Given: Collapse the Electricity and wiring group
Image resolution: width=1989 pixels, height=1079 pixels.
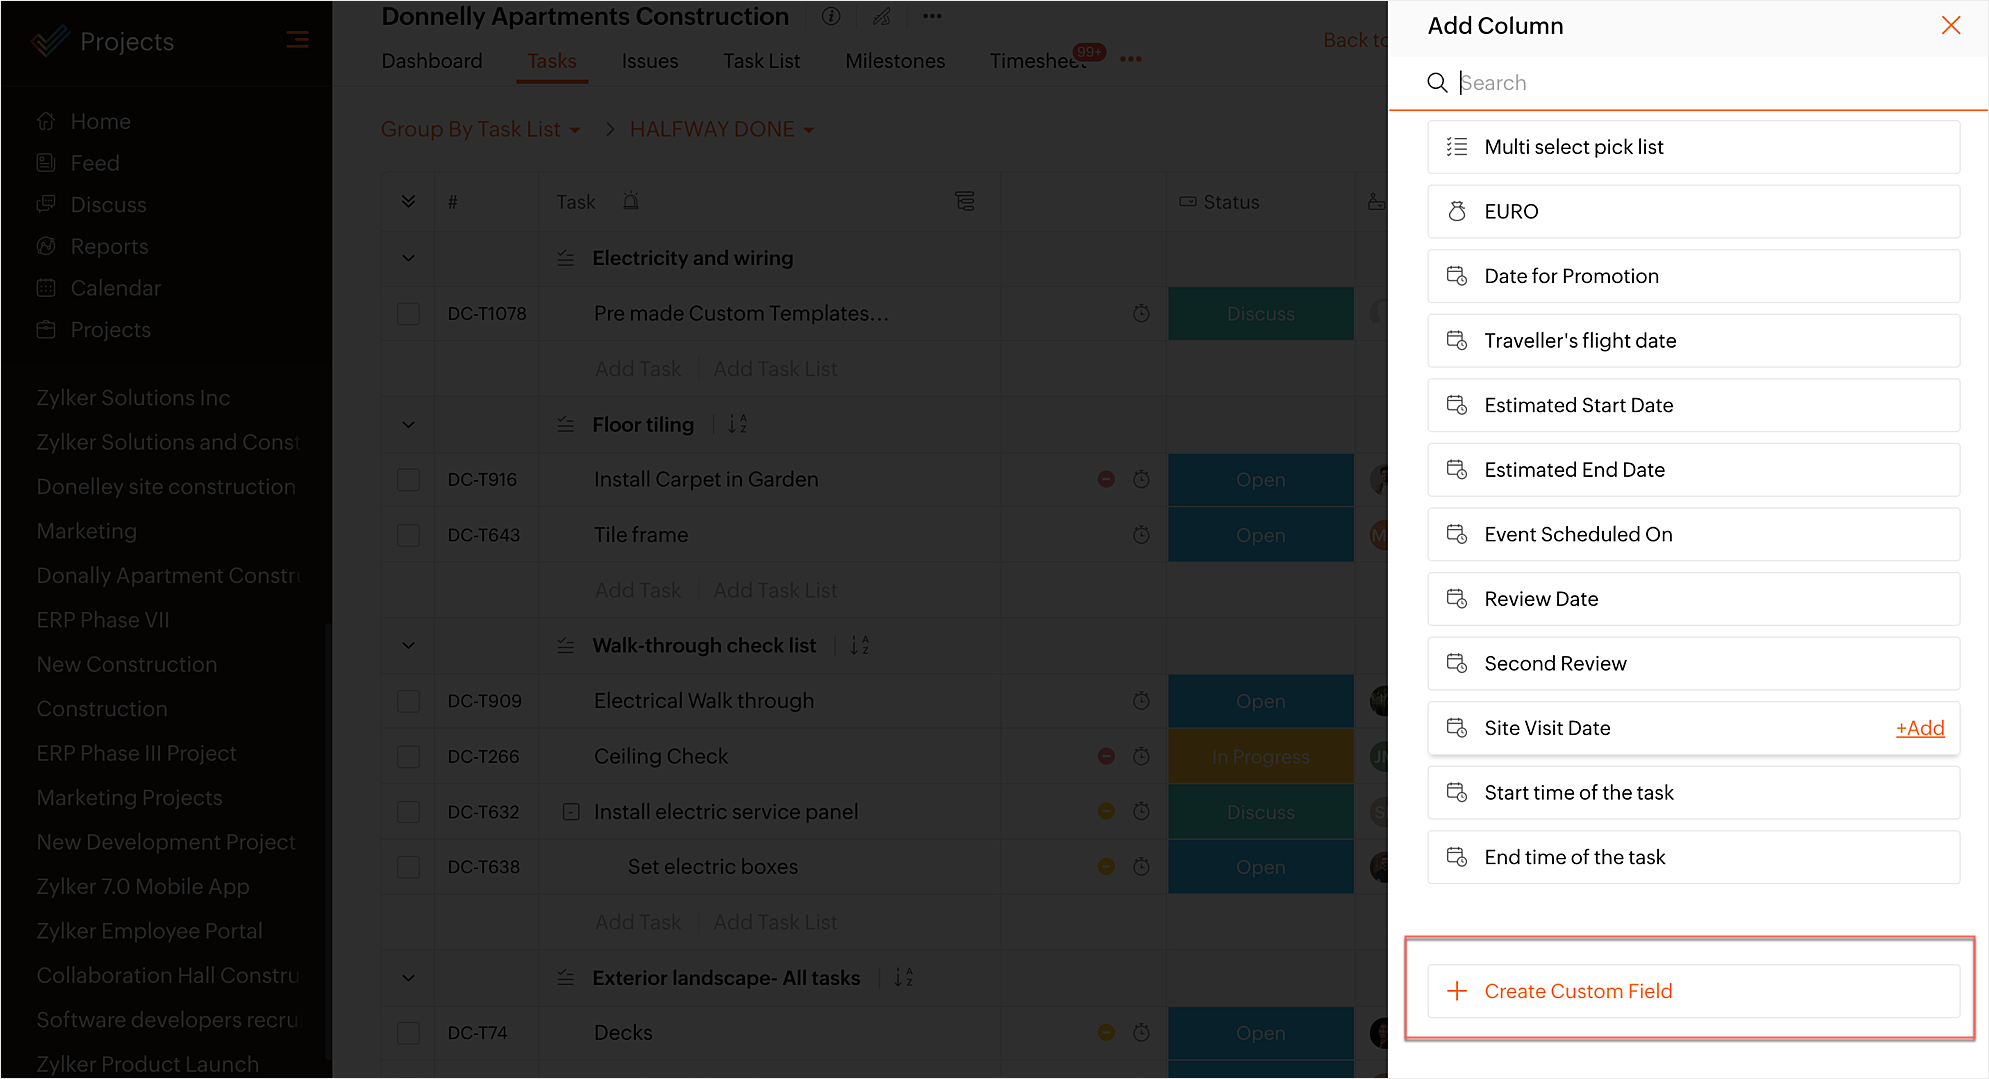Looking at the screenshot, I should (408, 258).
